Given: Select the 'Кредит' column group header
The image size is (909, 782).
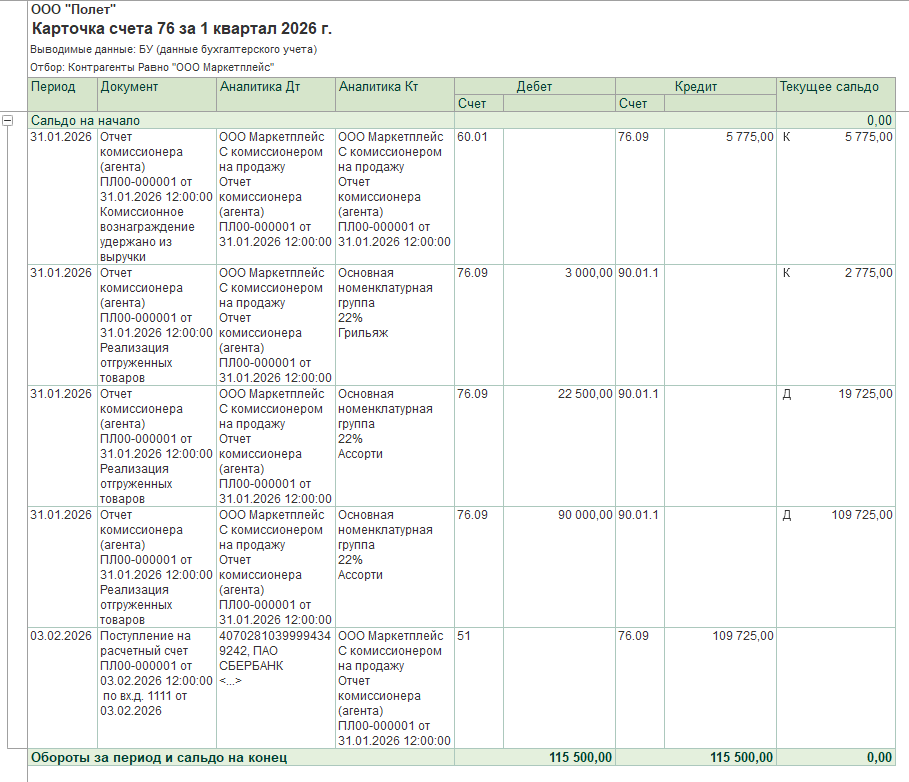Looking at the screenshot, I should (x=695, y=87).
